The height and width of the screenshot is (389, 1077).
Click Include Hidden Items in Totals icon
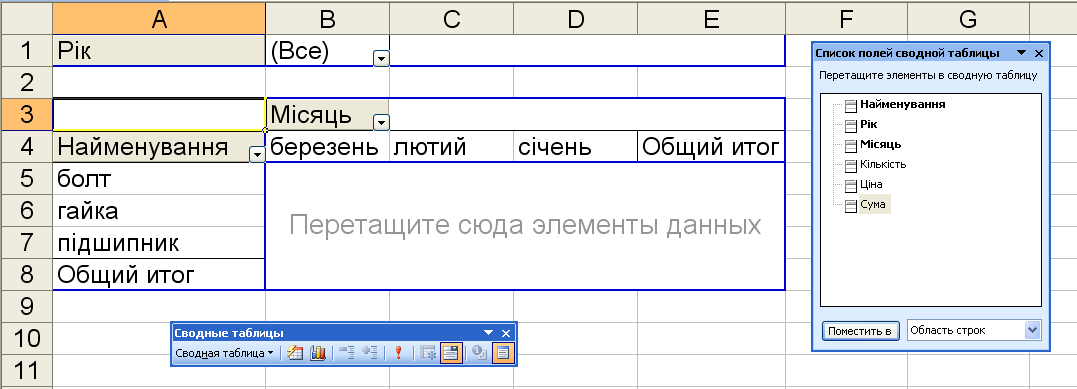pyautogui.click(x=429, y=353)
